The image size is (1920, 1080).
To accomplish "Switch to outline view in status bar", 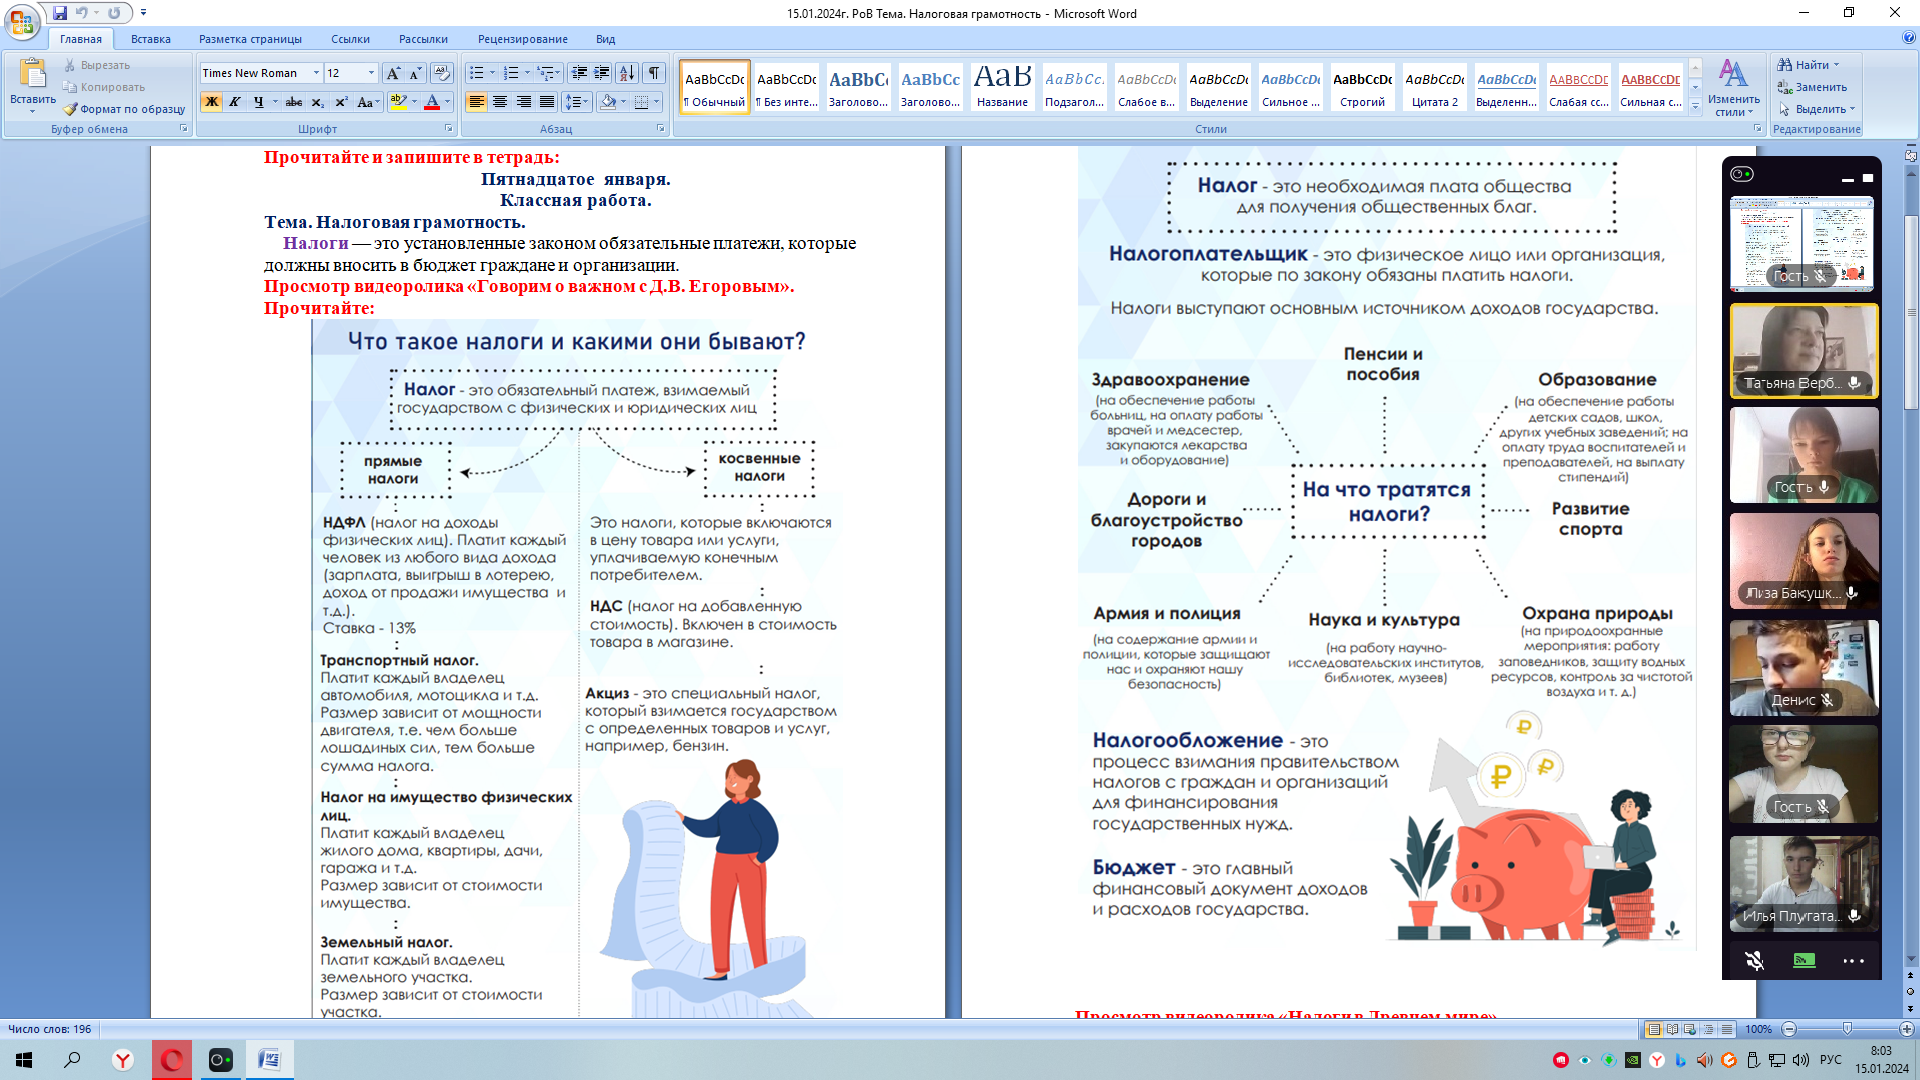I will point(1708,1029).
